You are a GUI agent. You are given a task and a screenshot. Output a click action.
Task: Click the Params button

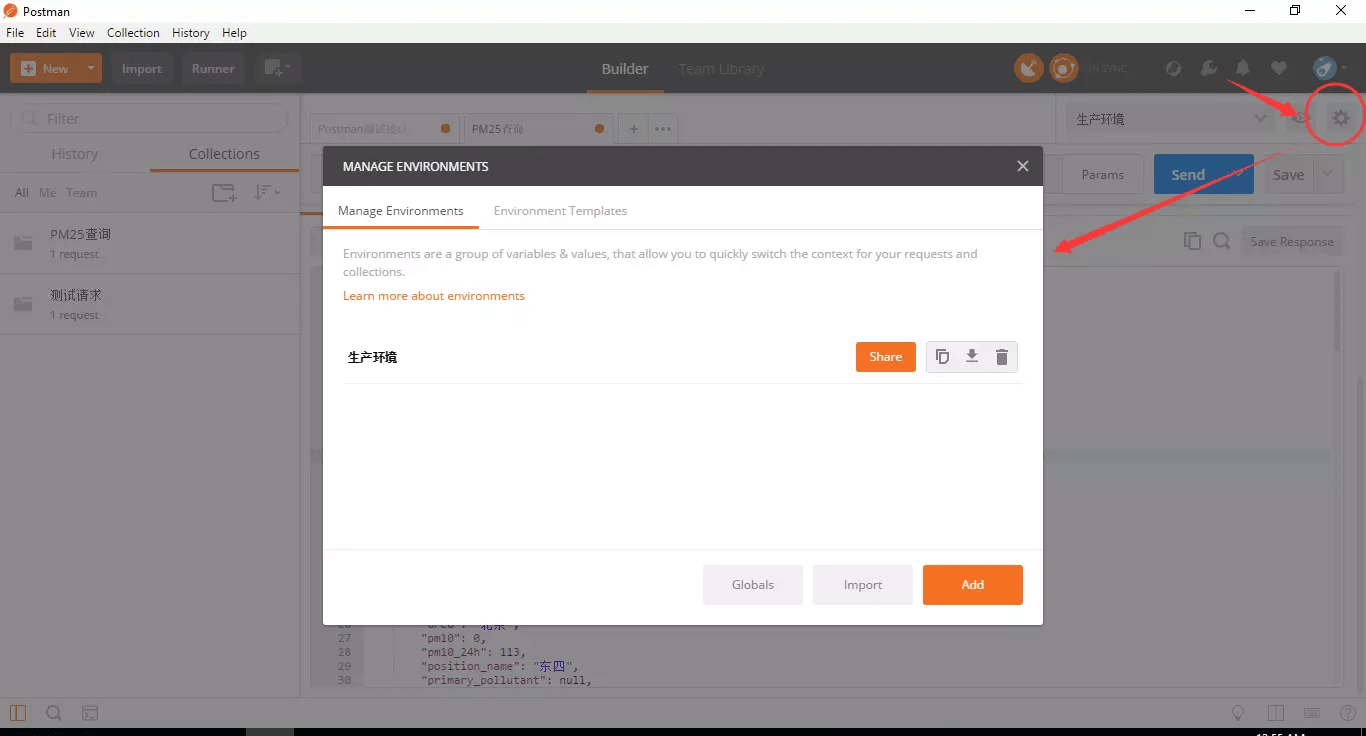[x=1102, y=174]
